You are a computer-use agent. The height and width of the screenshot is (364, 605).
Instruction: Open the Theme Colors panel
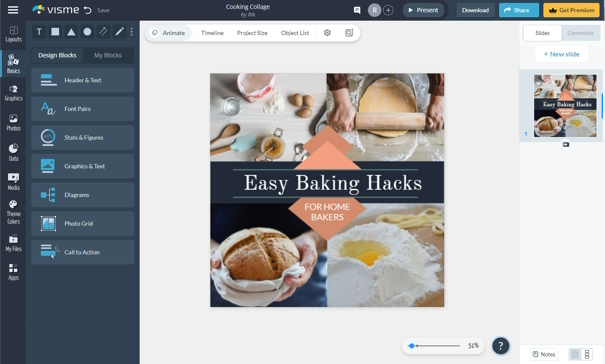pos(14,212)
